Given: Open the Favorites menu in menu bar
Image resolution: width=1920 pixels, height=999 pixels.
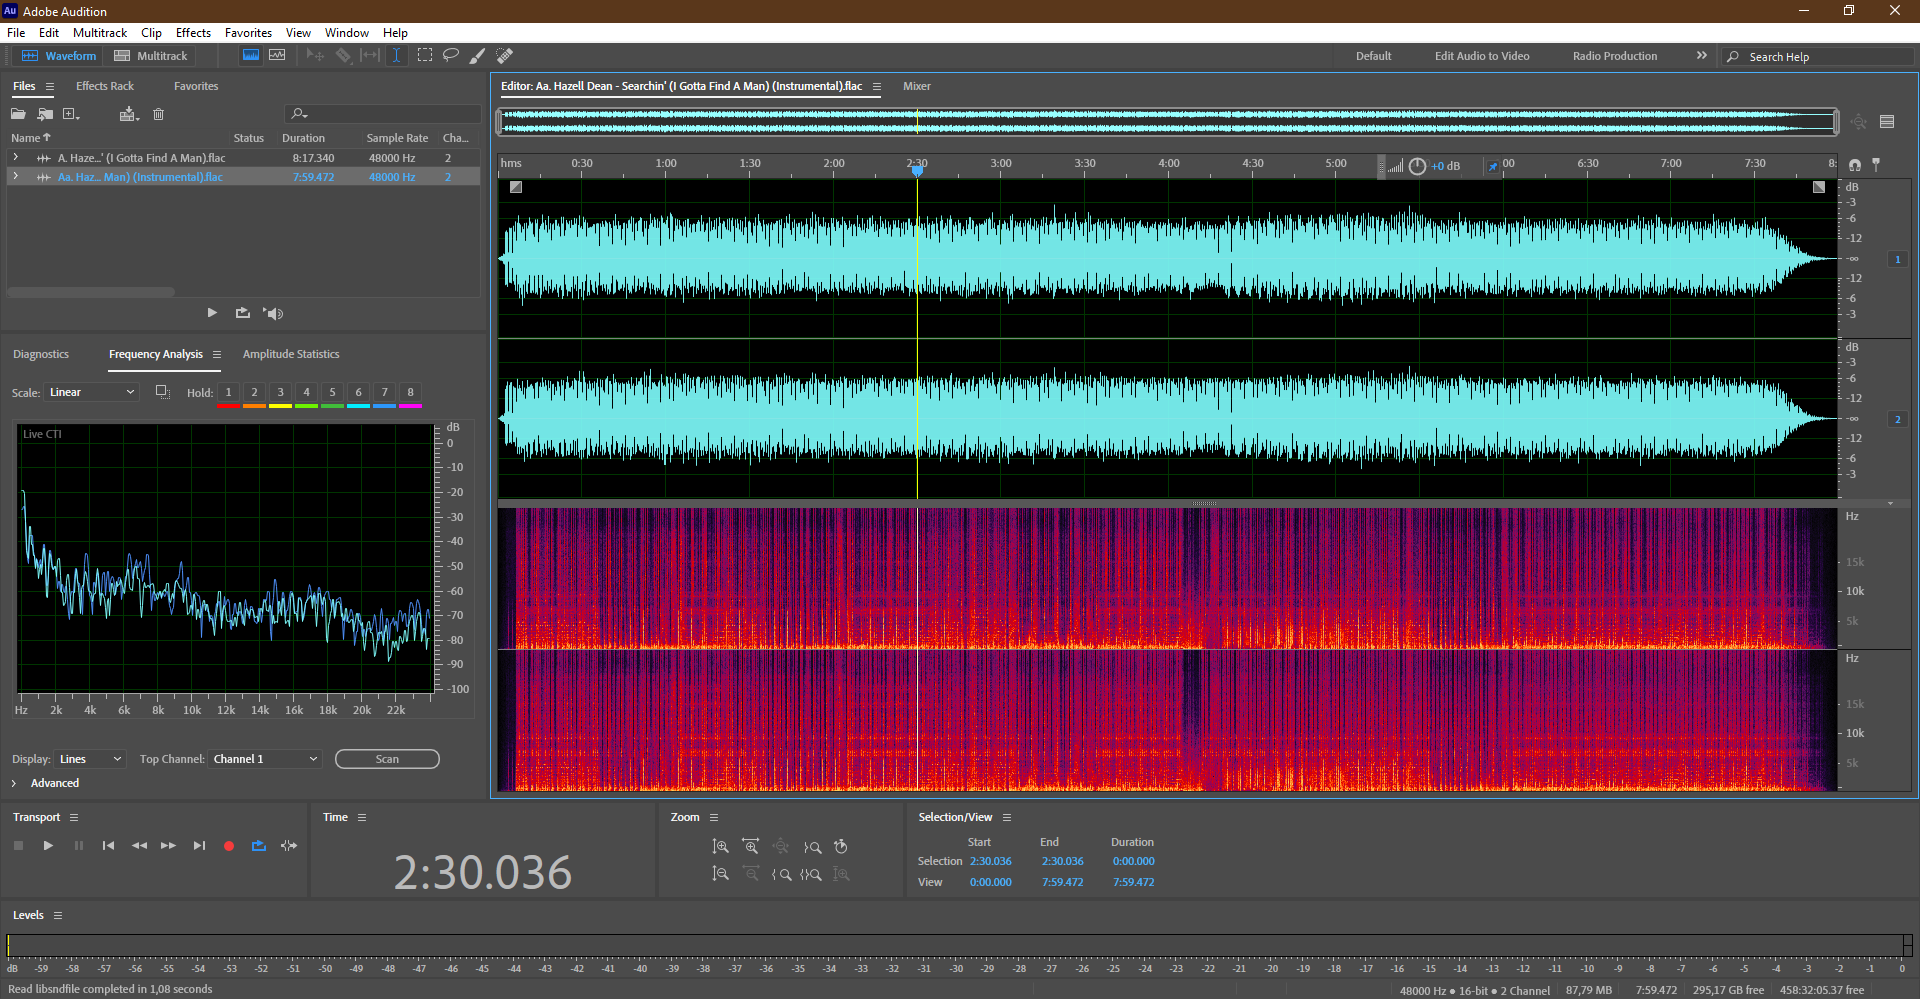Looking at the screenshot, I should [x=248, y=33].
